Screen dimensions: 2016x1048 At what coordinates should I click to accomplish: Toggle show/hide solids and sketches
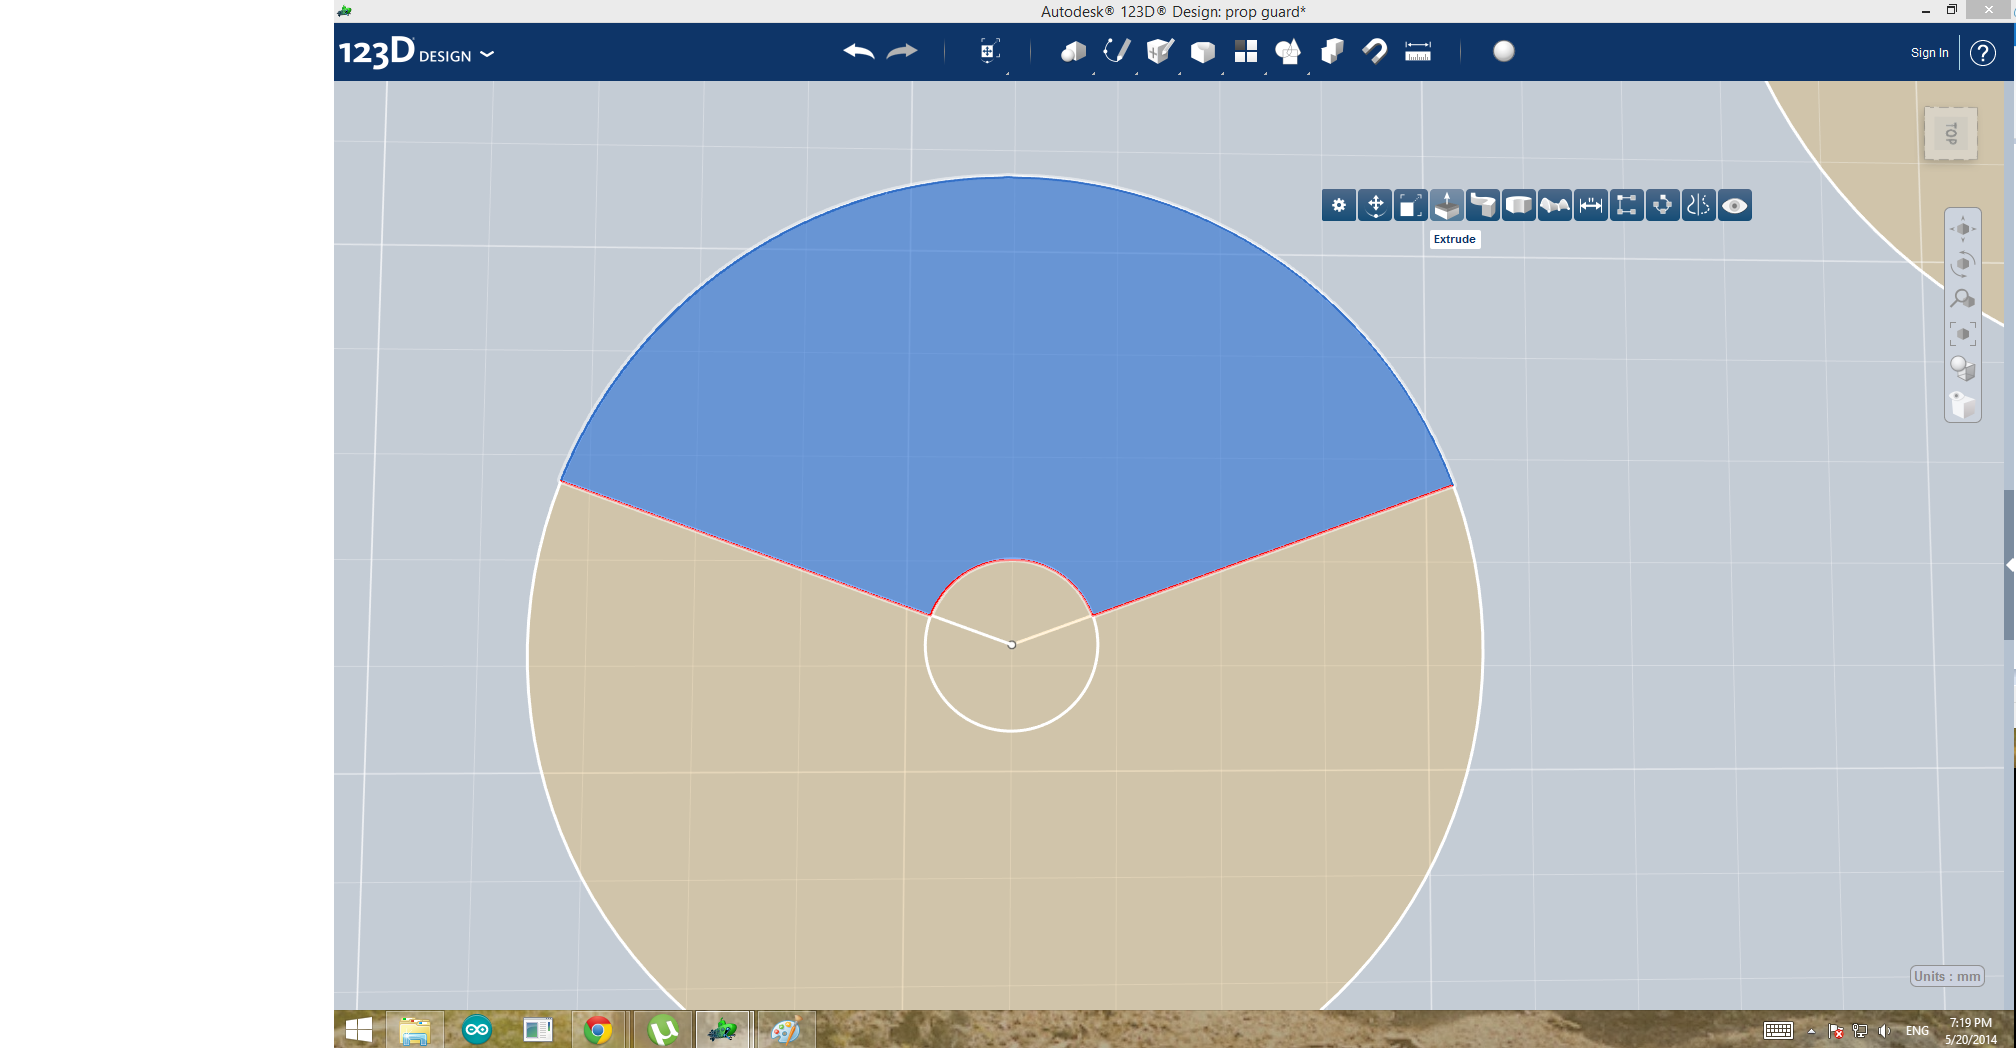coord(1963,404)
